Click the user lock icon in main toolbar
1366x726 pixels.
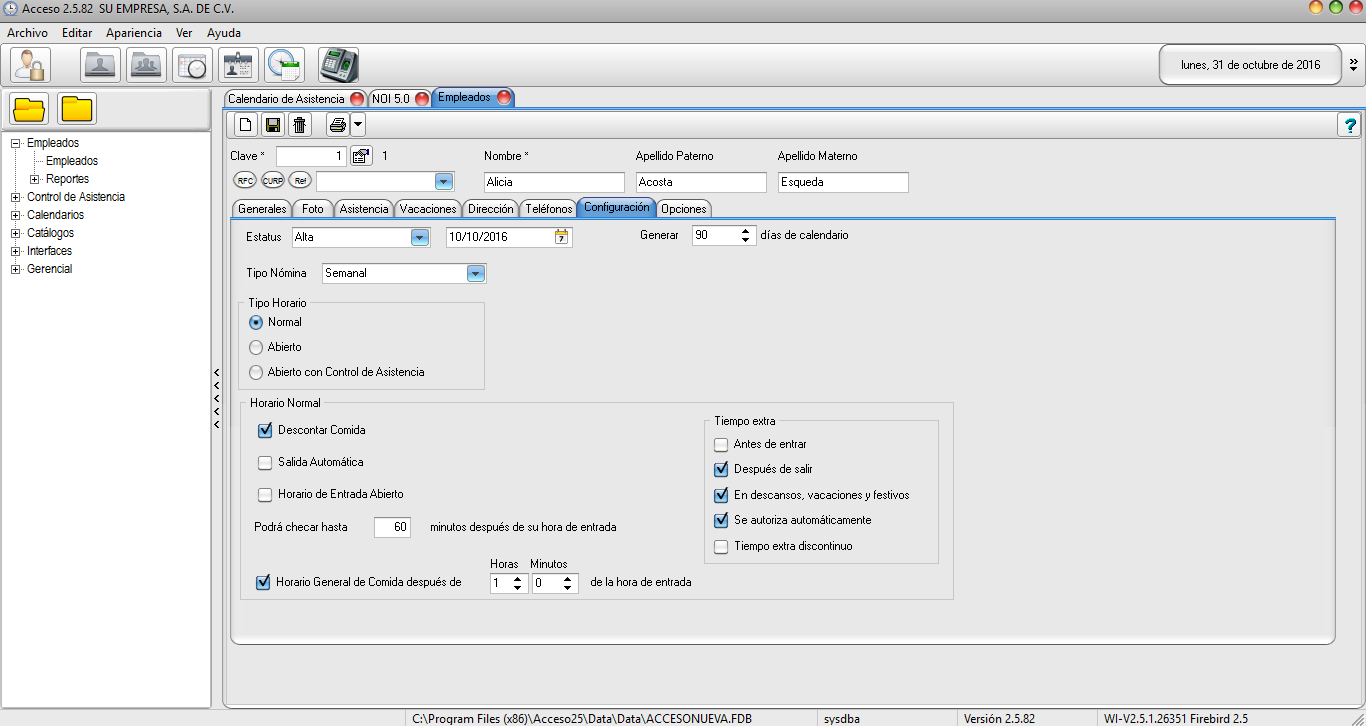coord(30,65)
